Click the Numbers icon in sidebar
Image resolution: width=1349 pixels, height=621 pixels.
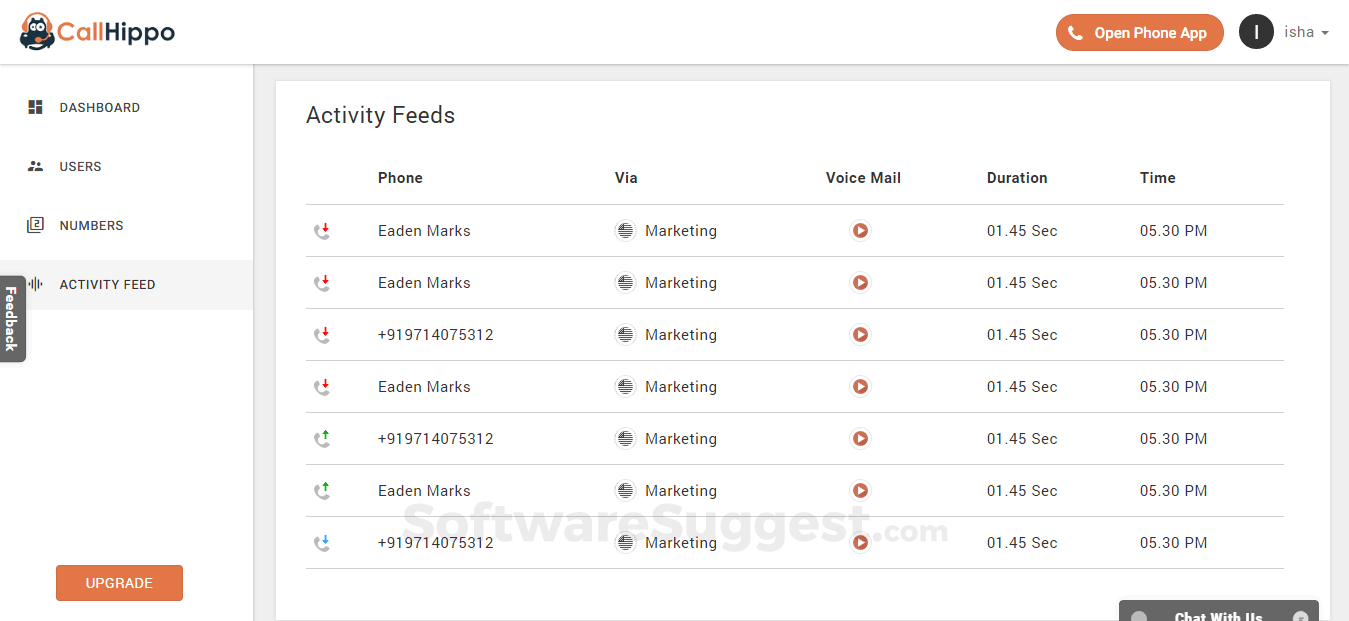[36, 225]
